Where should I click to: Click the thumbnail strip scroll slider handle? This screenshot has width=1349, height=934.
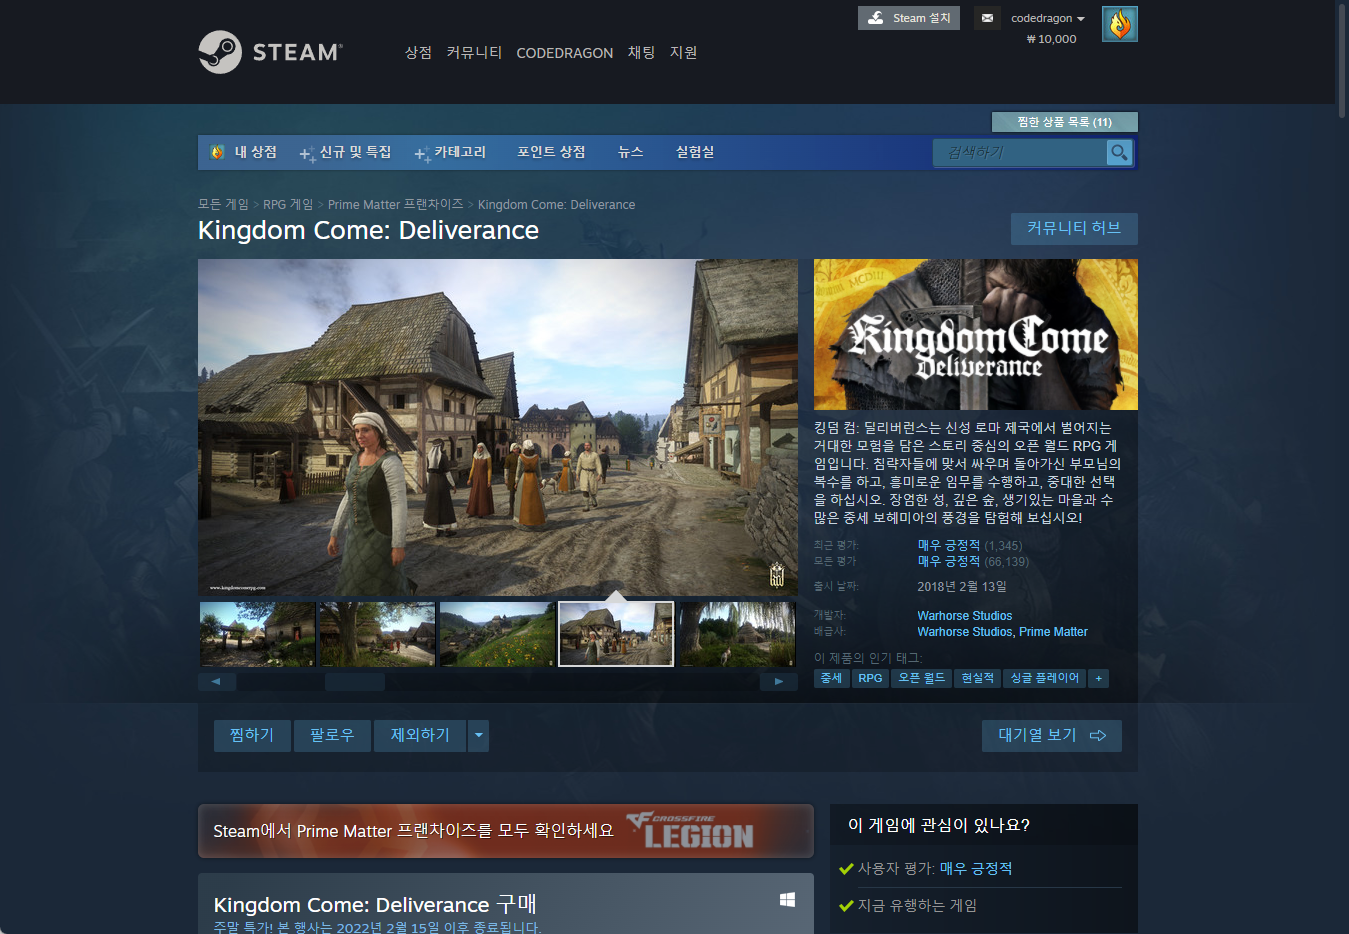point(355,681)
